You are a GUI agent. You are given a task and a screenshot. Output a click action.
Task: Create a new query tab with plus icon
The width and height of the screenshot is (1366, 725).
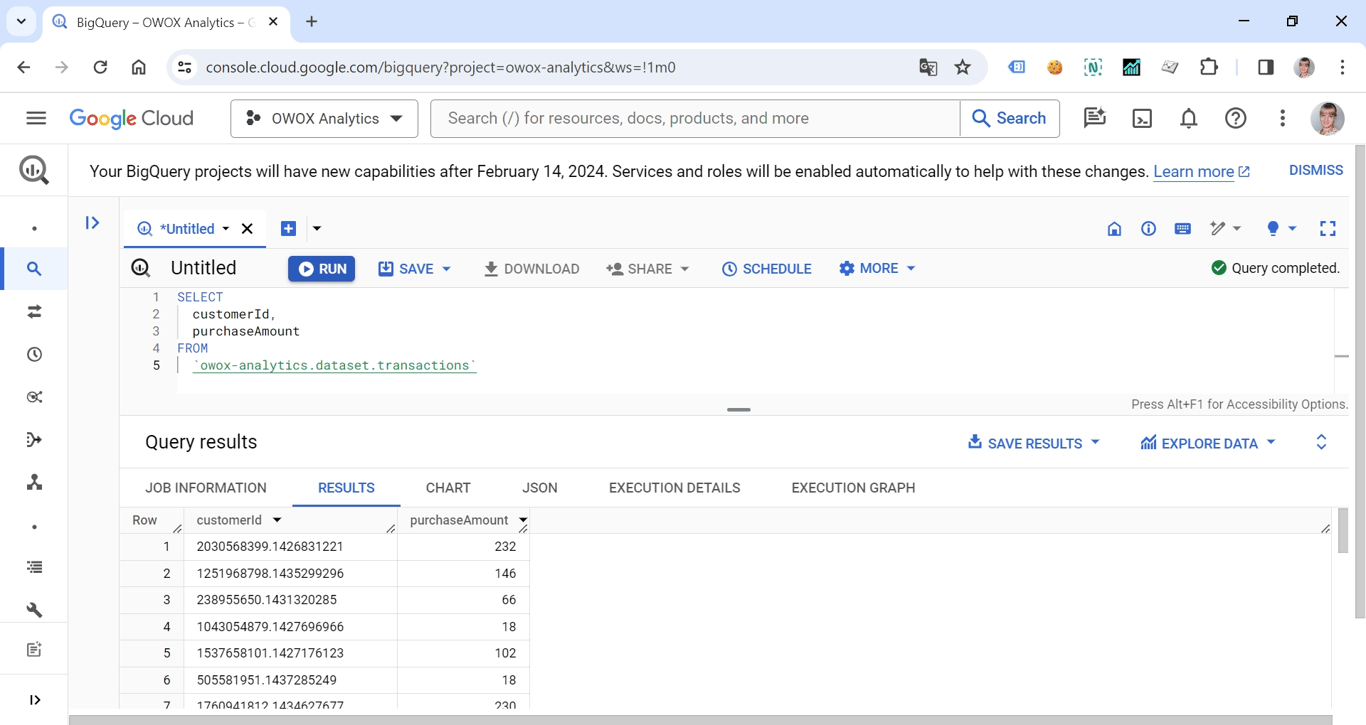point(288,229)
